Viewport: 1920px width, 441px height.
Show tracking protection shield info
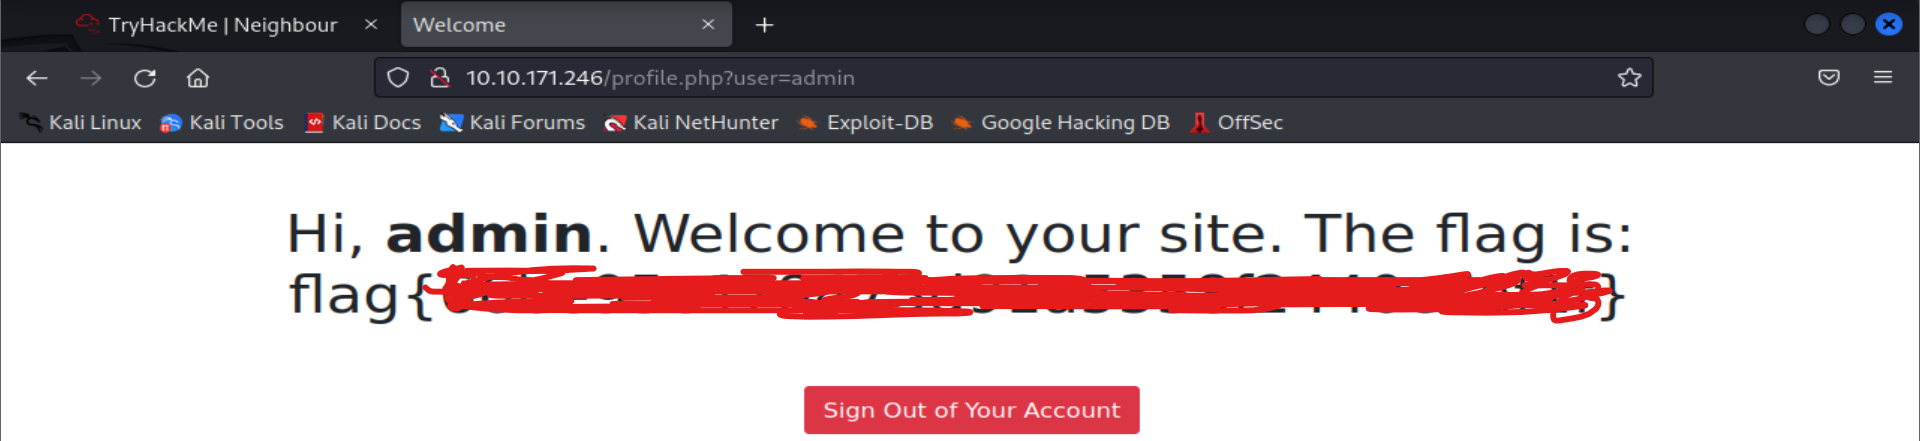(x=398, y=78)
